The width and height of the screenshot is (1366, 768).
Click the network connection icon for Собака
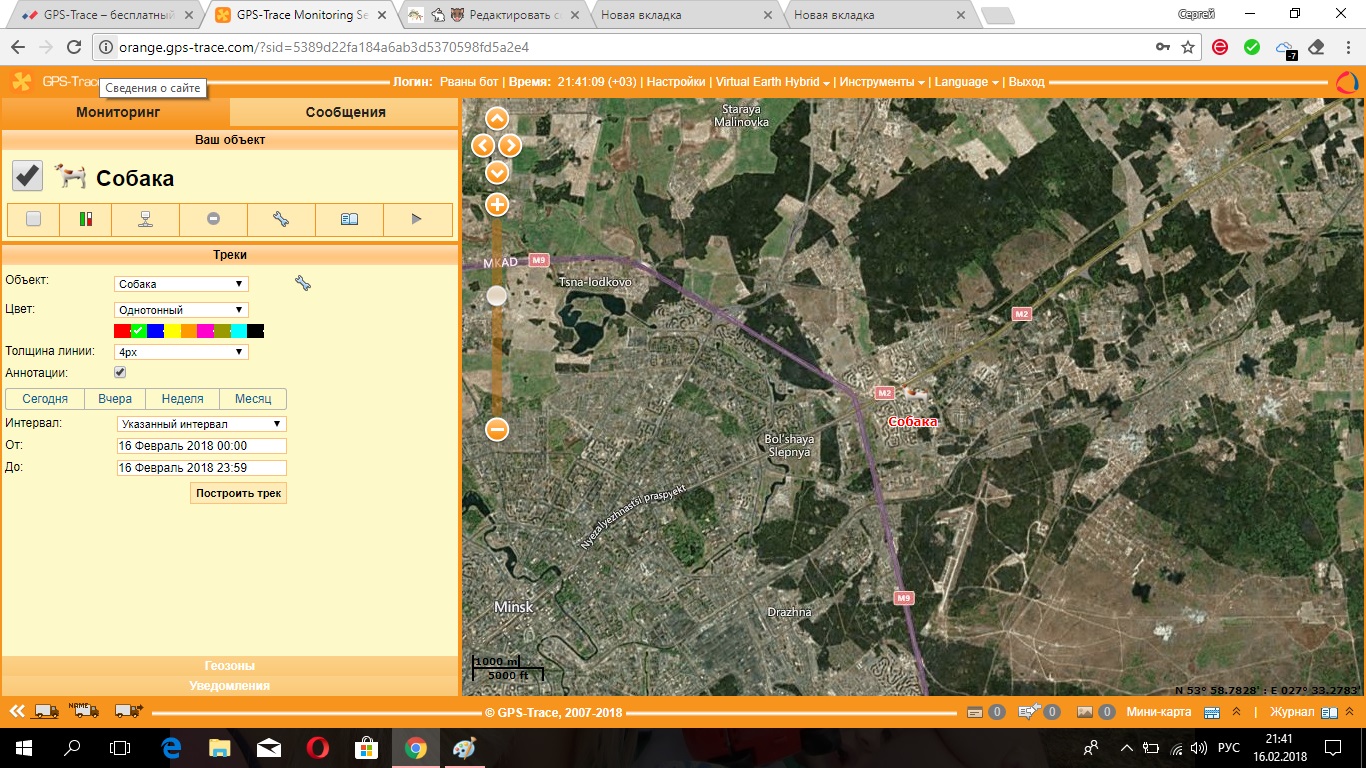click(146, 219)
